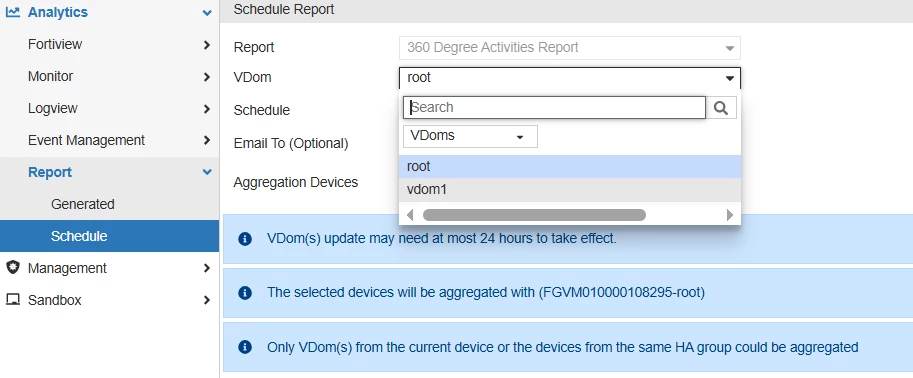
Task: Toggle the VDom root dropdown
Action: pyautogui.click(x=569, y=78)
